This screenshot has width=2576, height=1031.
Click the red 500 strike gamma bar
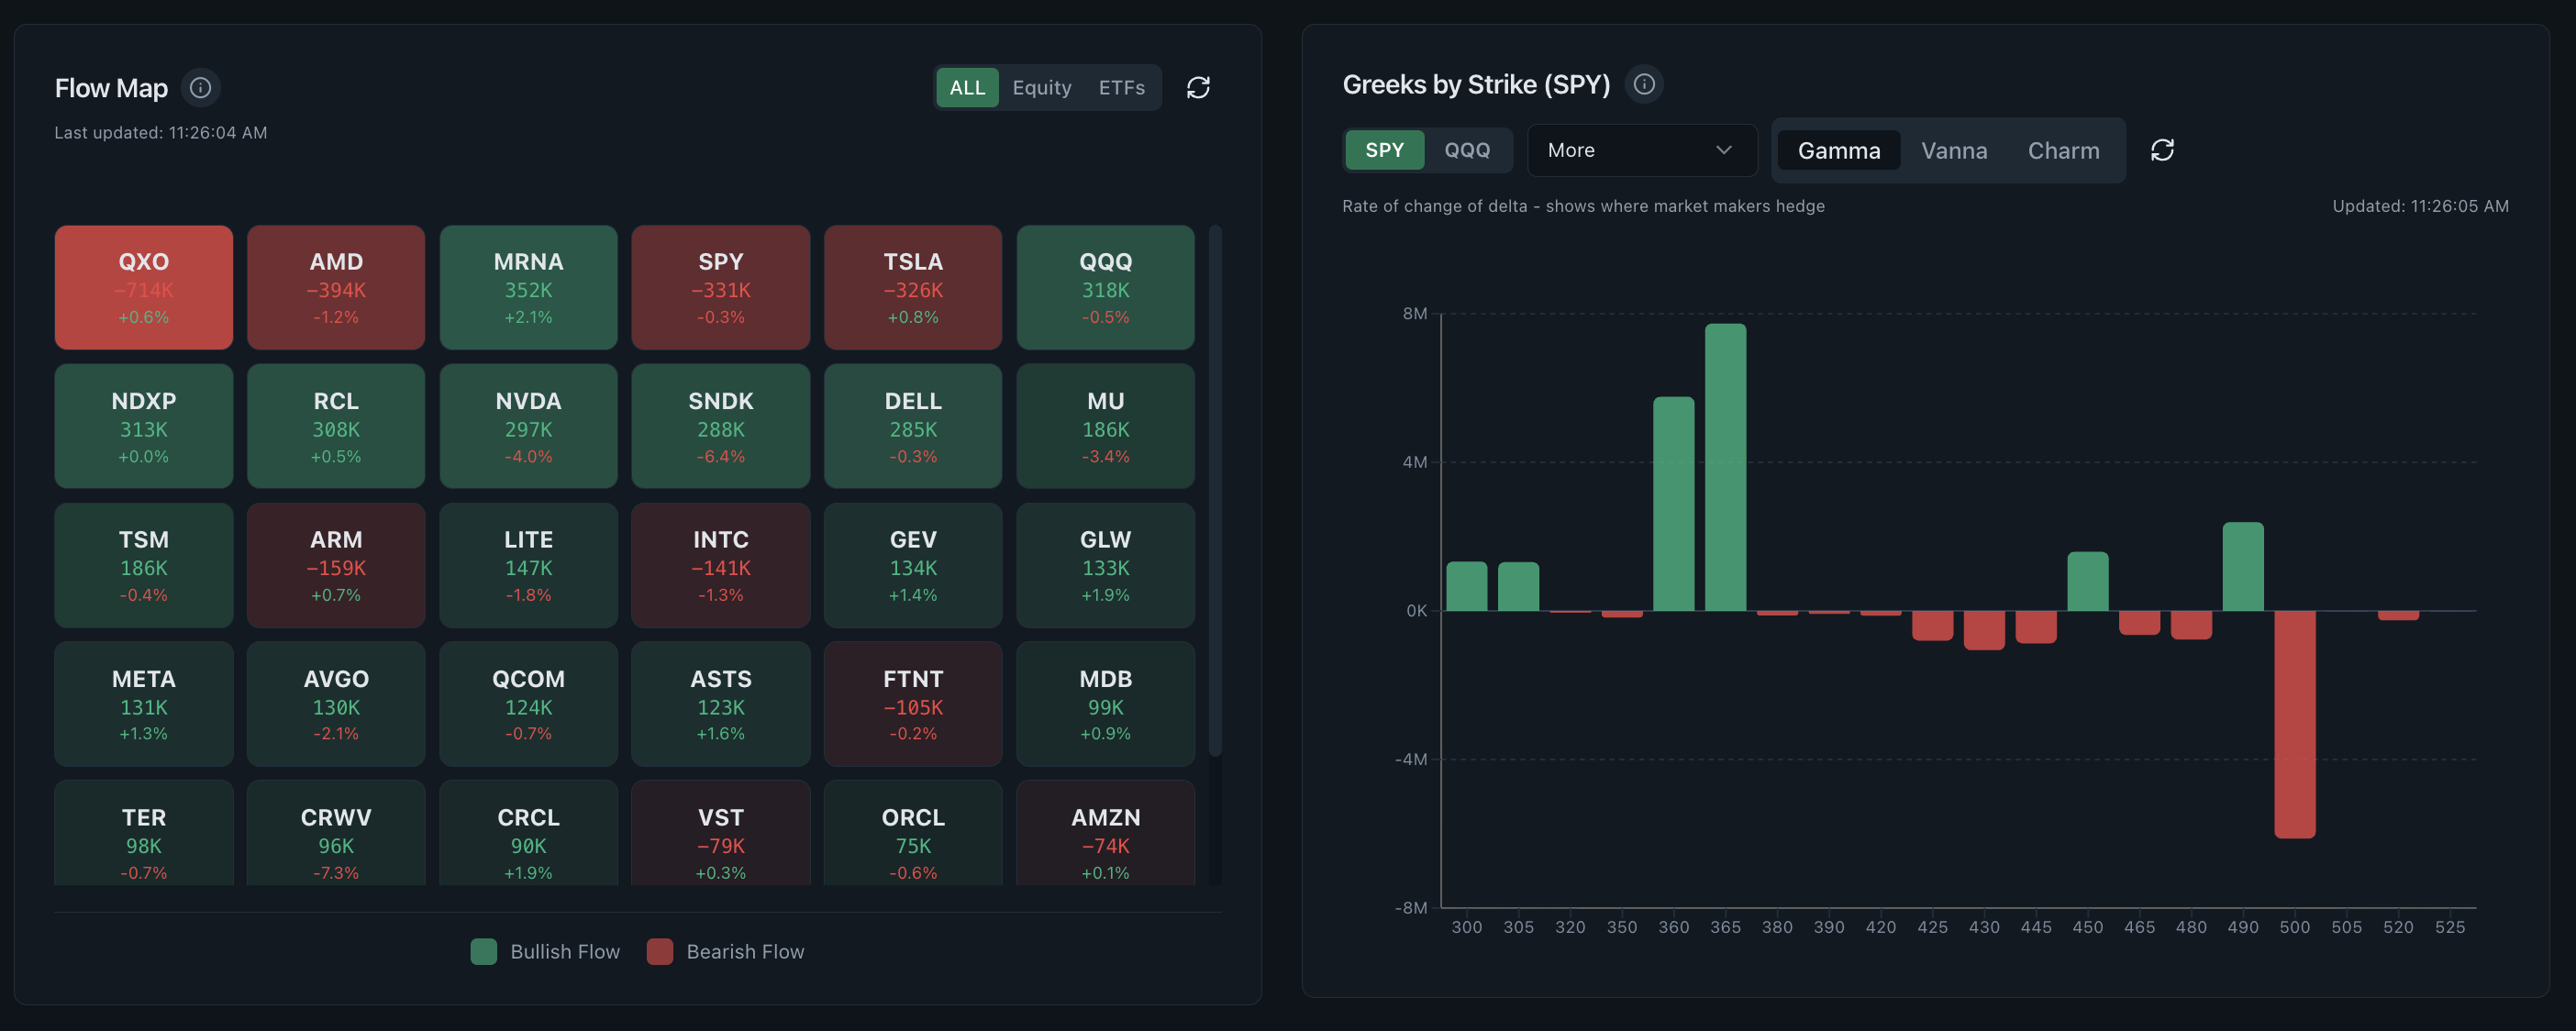click(x=2294, y=724)
